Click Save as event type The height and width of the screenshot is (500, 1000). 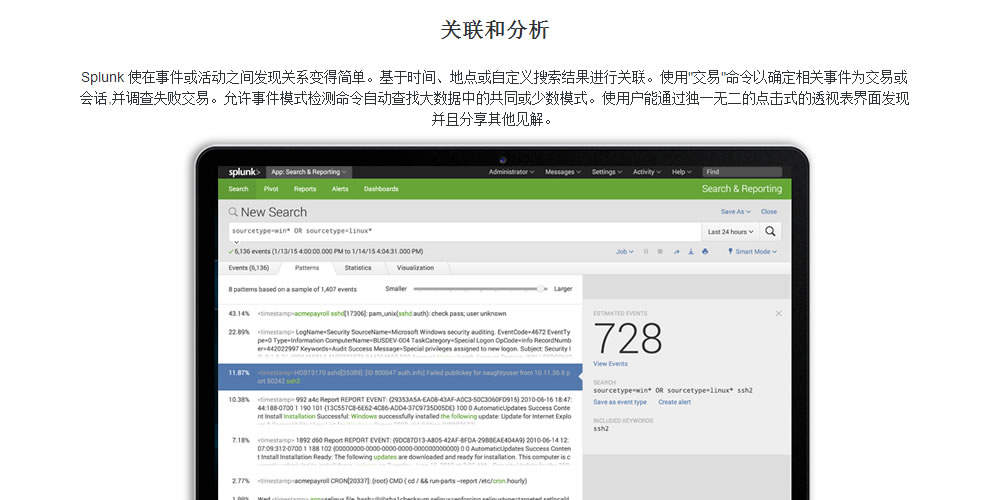pyautogui.click(x=620, y=402)
